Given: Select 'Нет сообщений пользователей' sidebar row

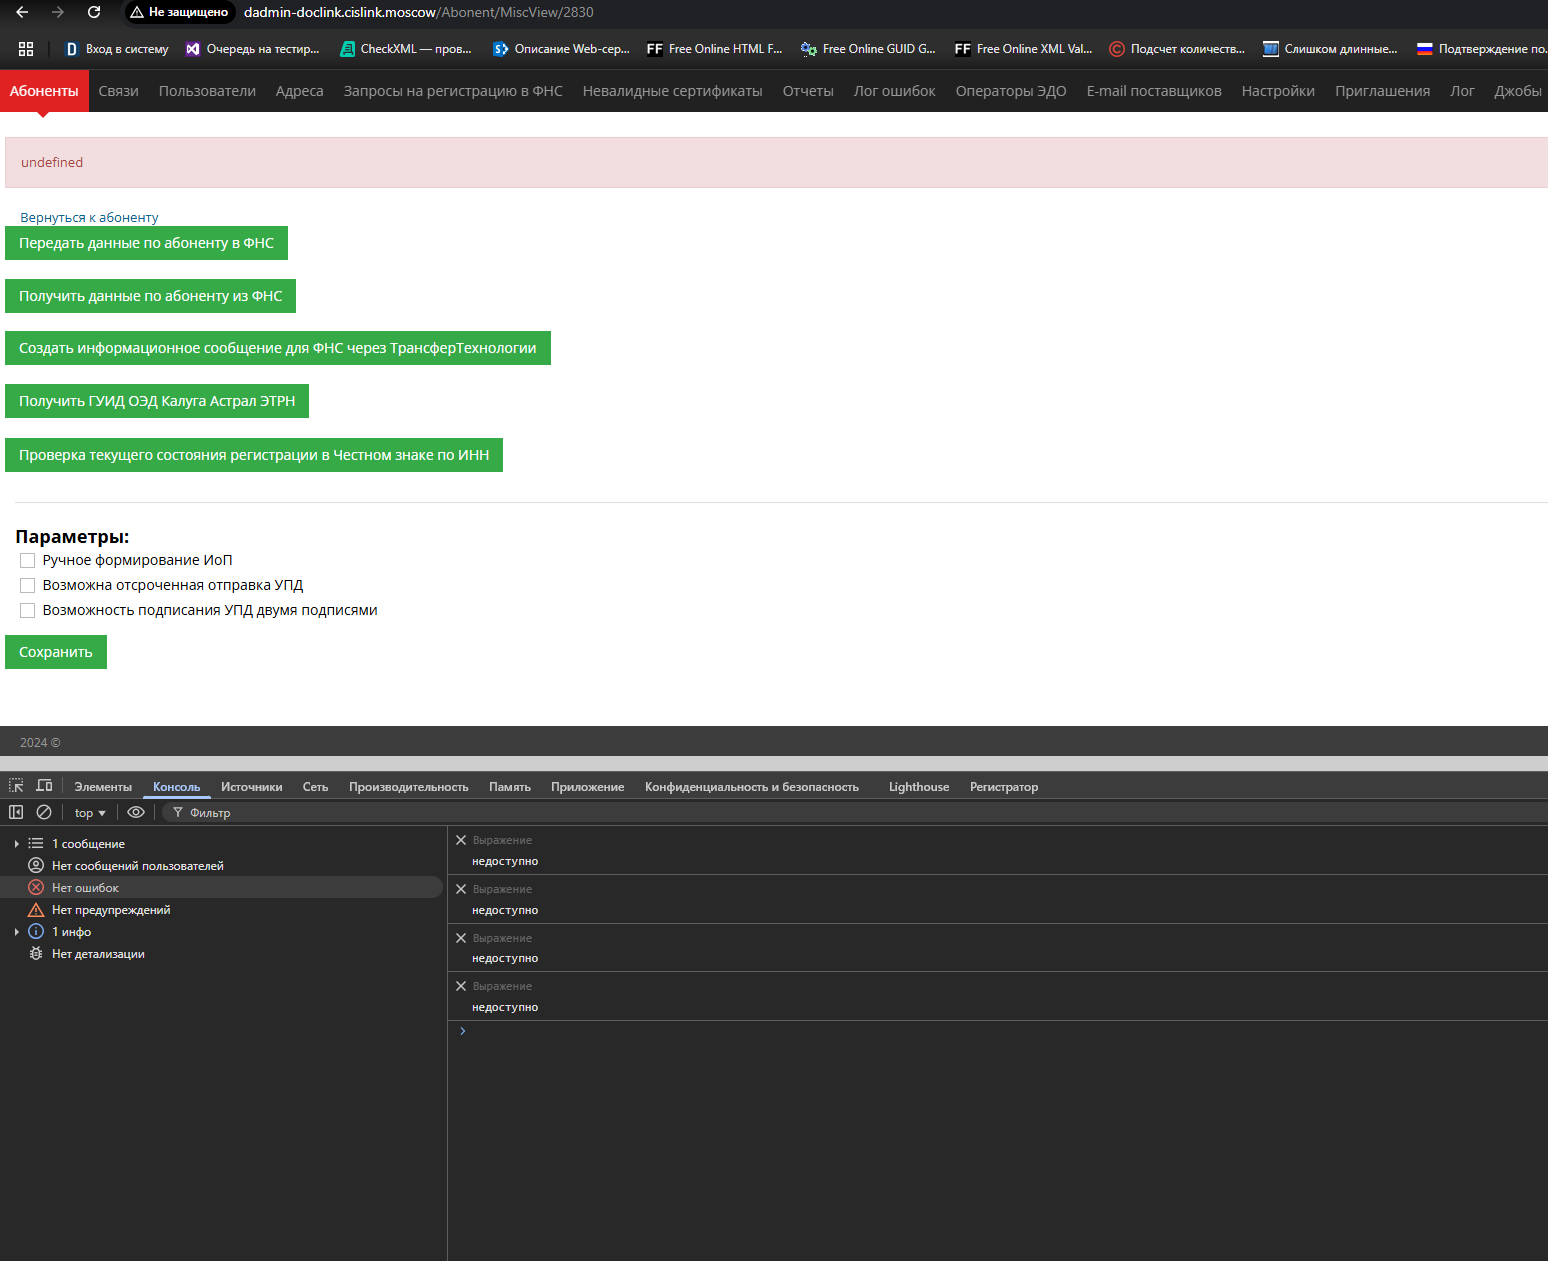Looking at the screenshot, I should (222, 866).
